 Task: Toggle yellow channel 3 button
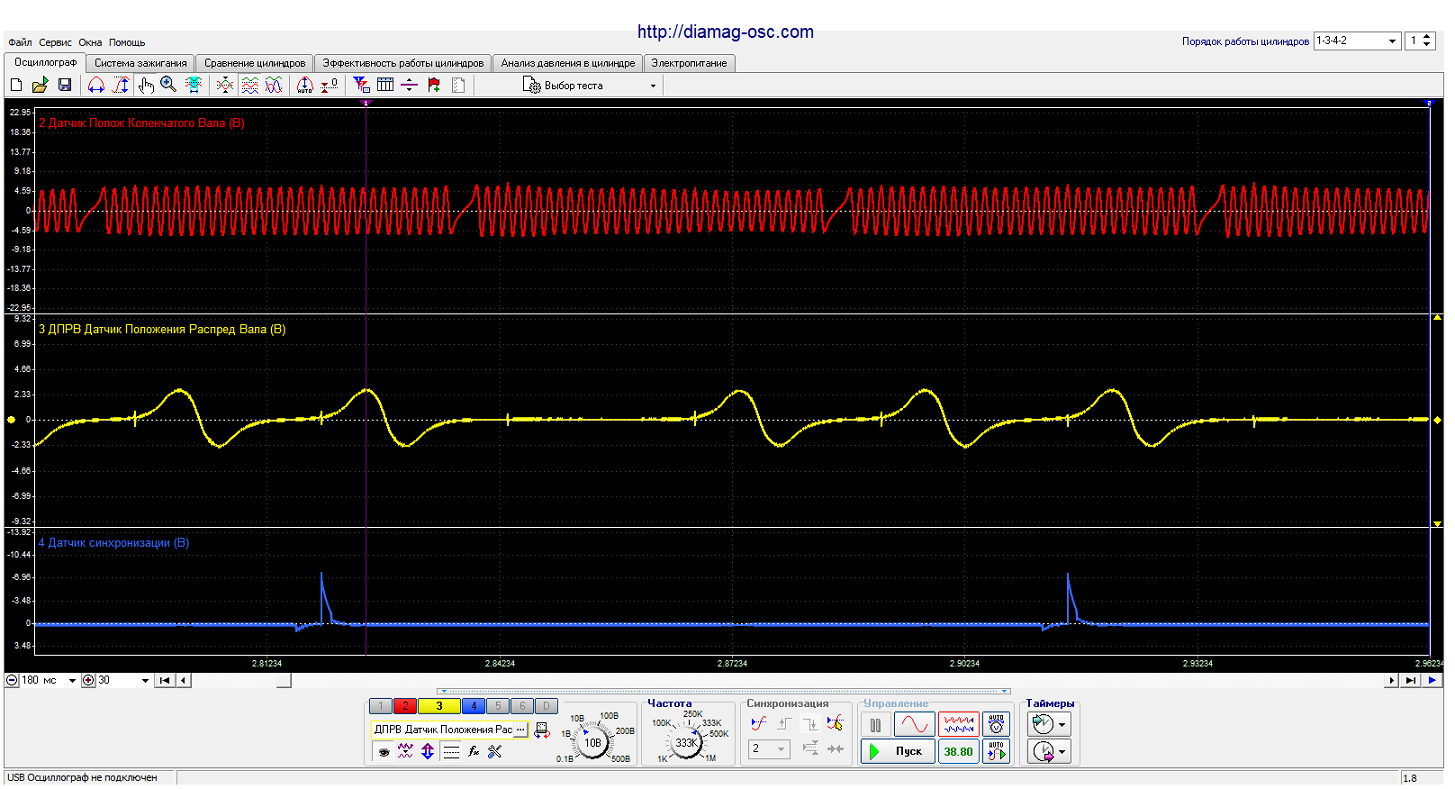click(439, 706)
